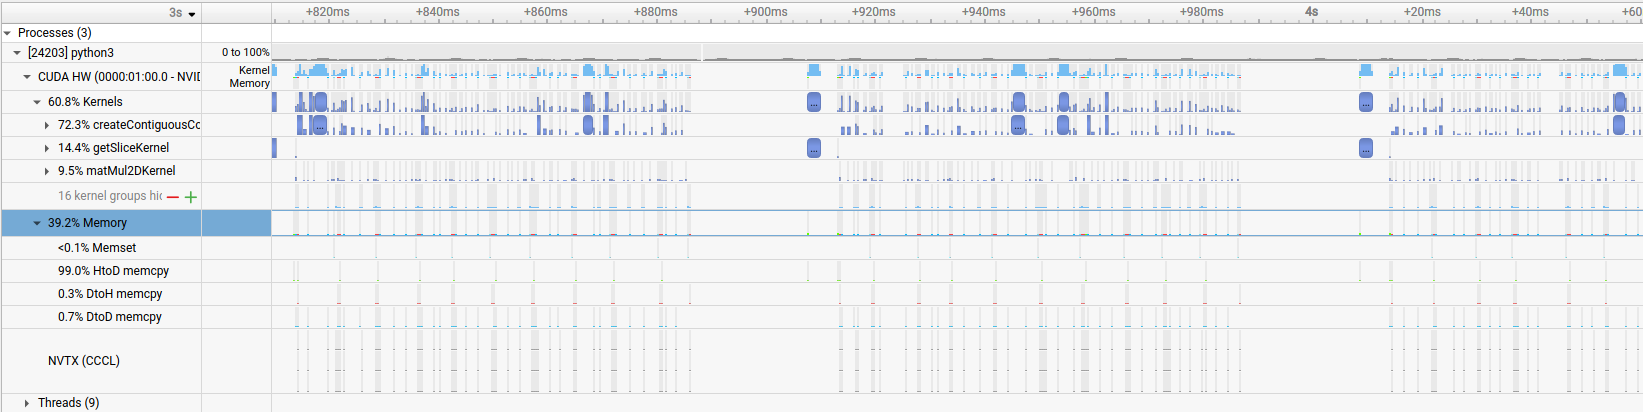Click the Kernel Memory legend label
The image size is (1643, 412).
250,77
